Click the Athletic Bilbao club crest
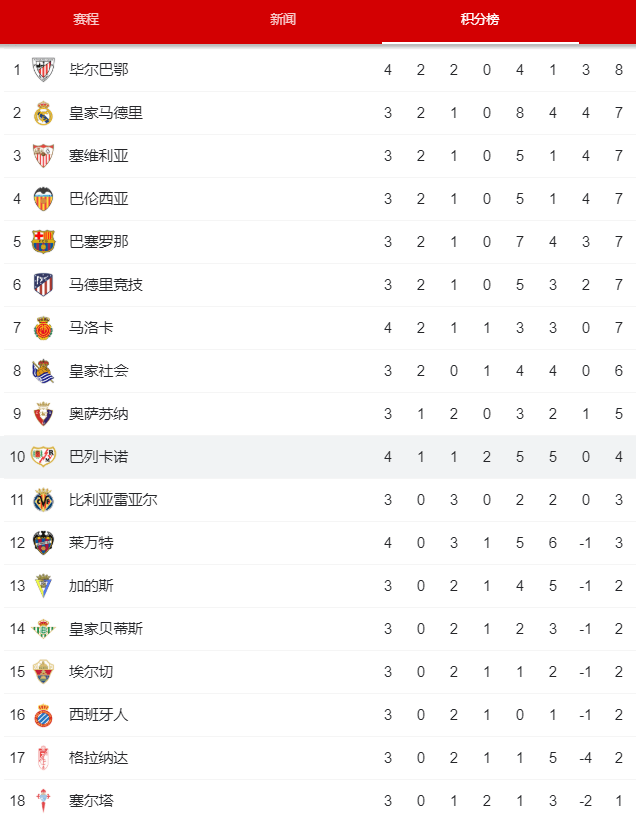Viewport: 636px width, 818px height. pos(43,69)
